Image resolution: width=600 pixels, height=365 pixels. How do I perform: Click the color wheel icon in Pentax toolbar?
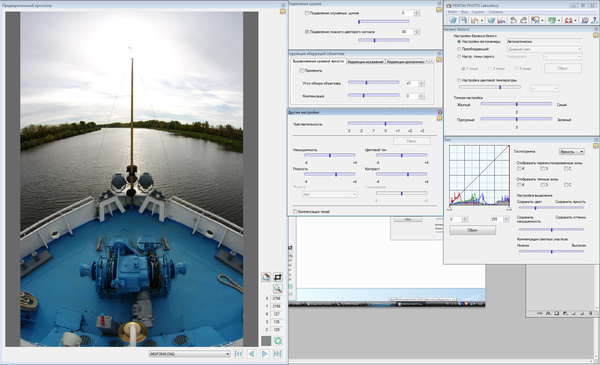tap(535, 20)
